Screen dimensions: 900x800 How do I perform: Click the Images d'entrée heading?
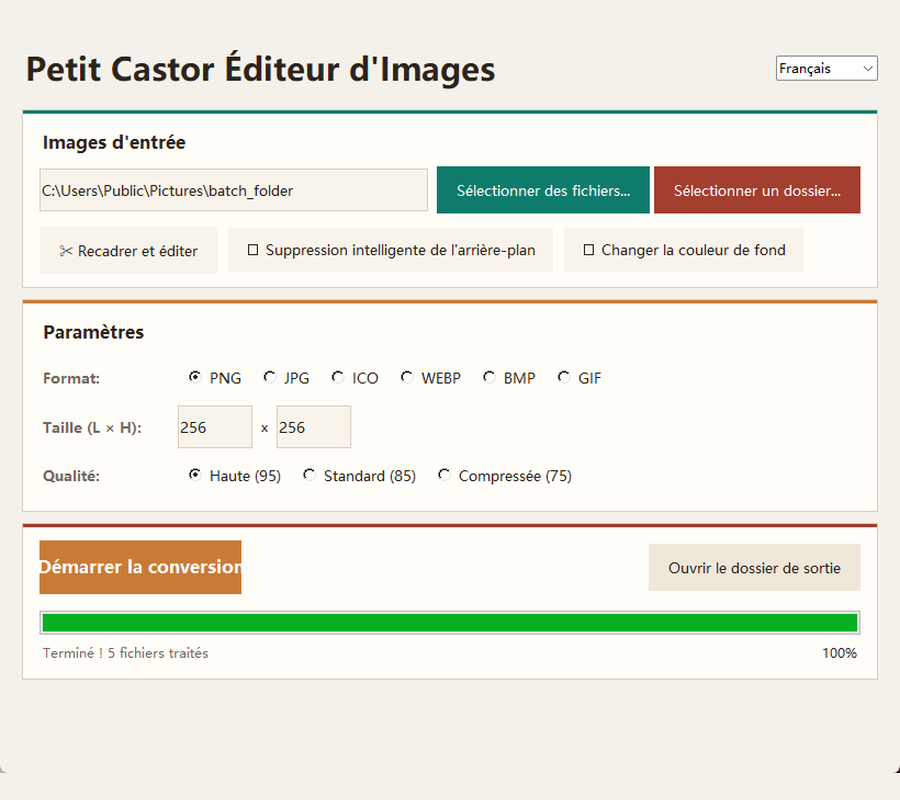(114, 142)
